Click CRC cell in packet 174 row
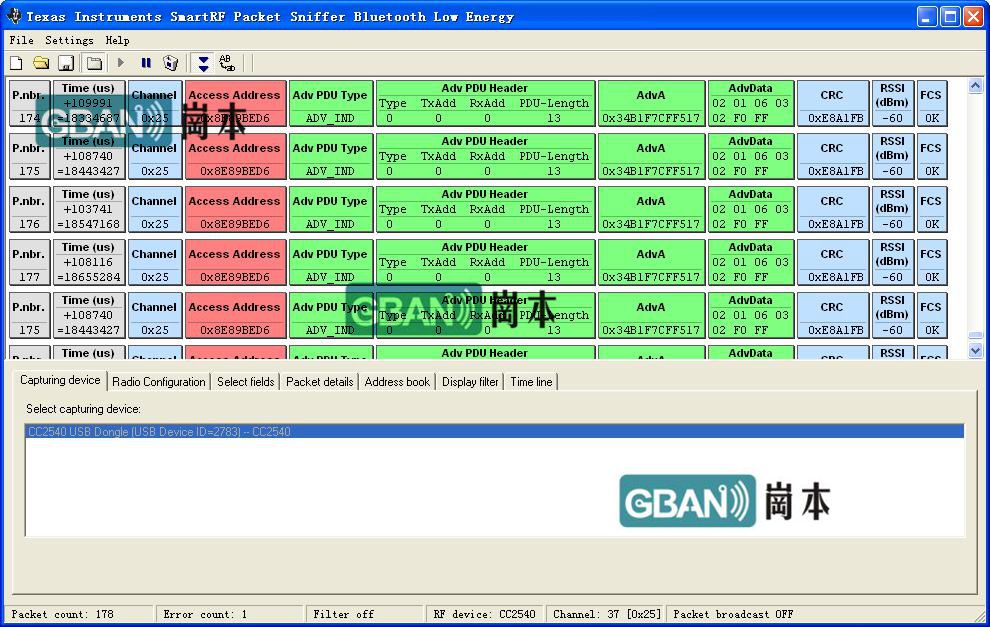The image size is (990, 627). [833, 104]
